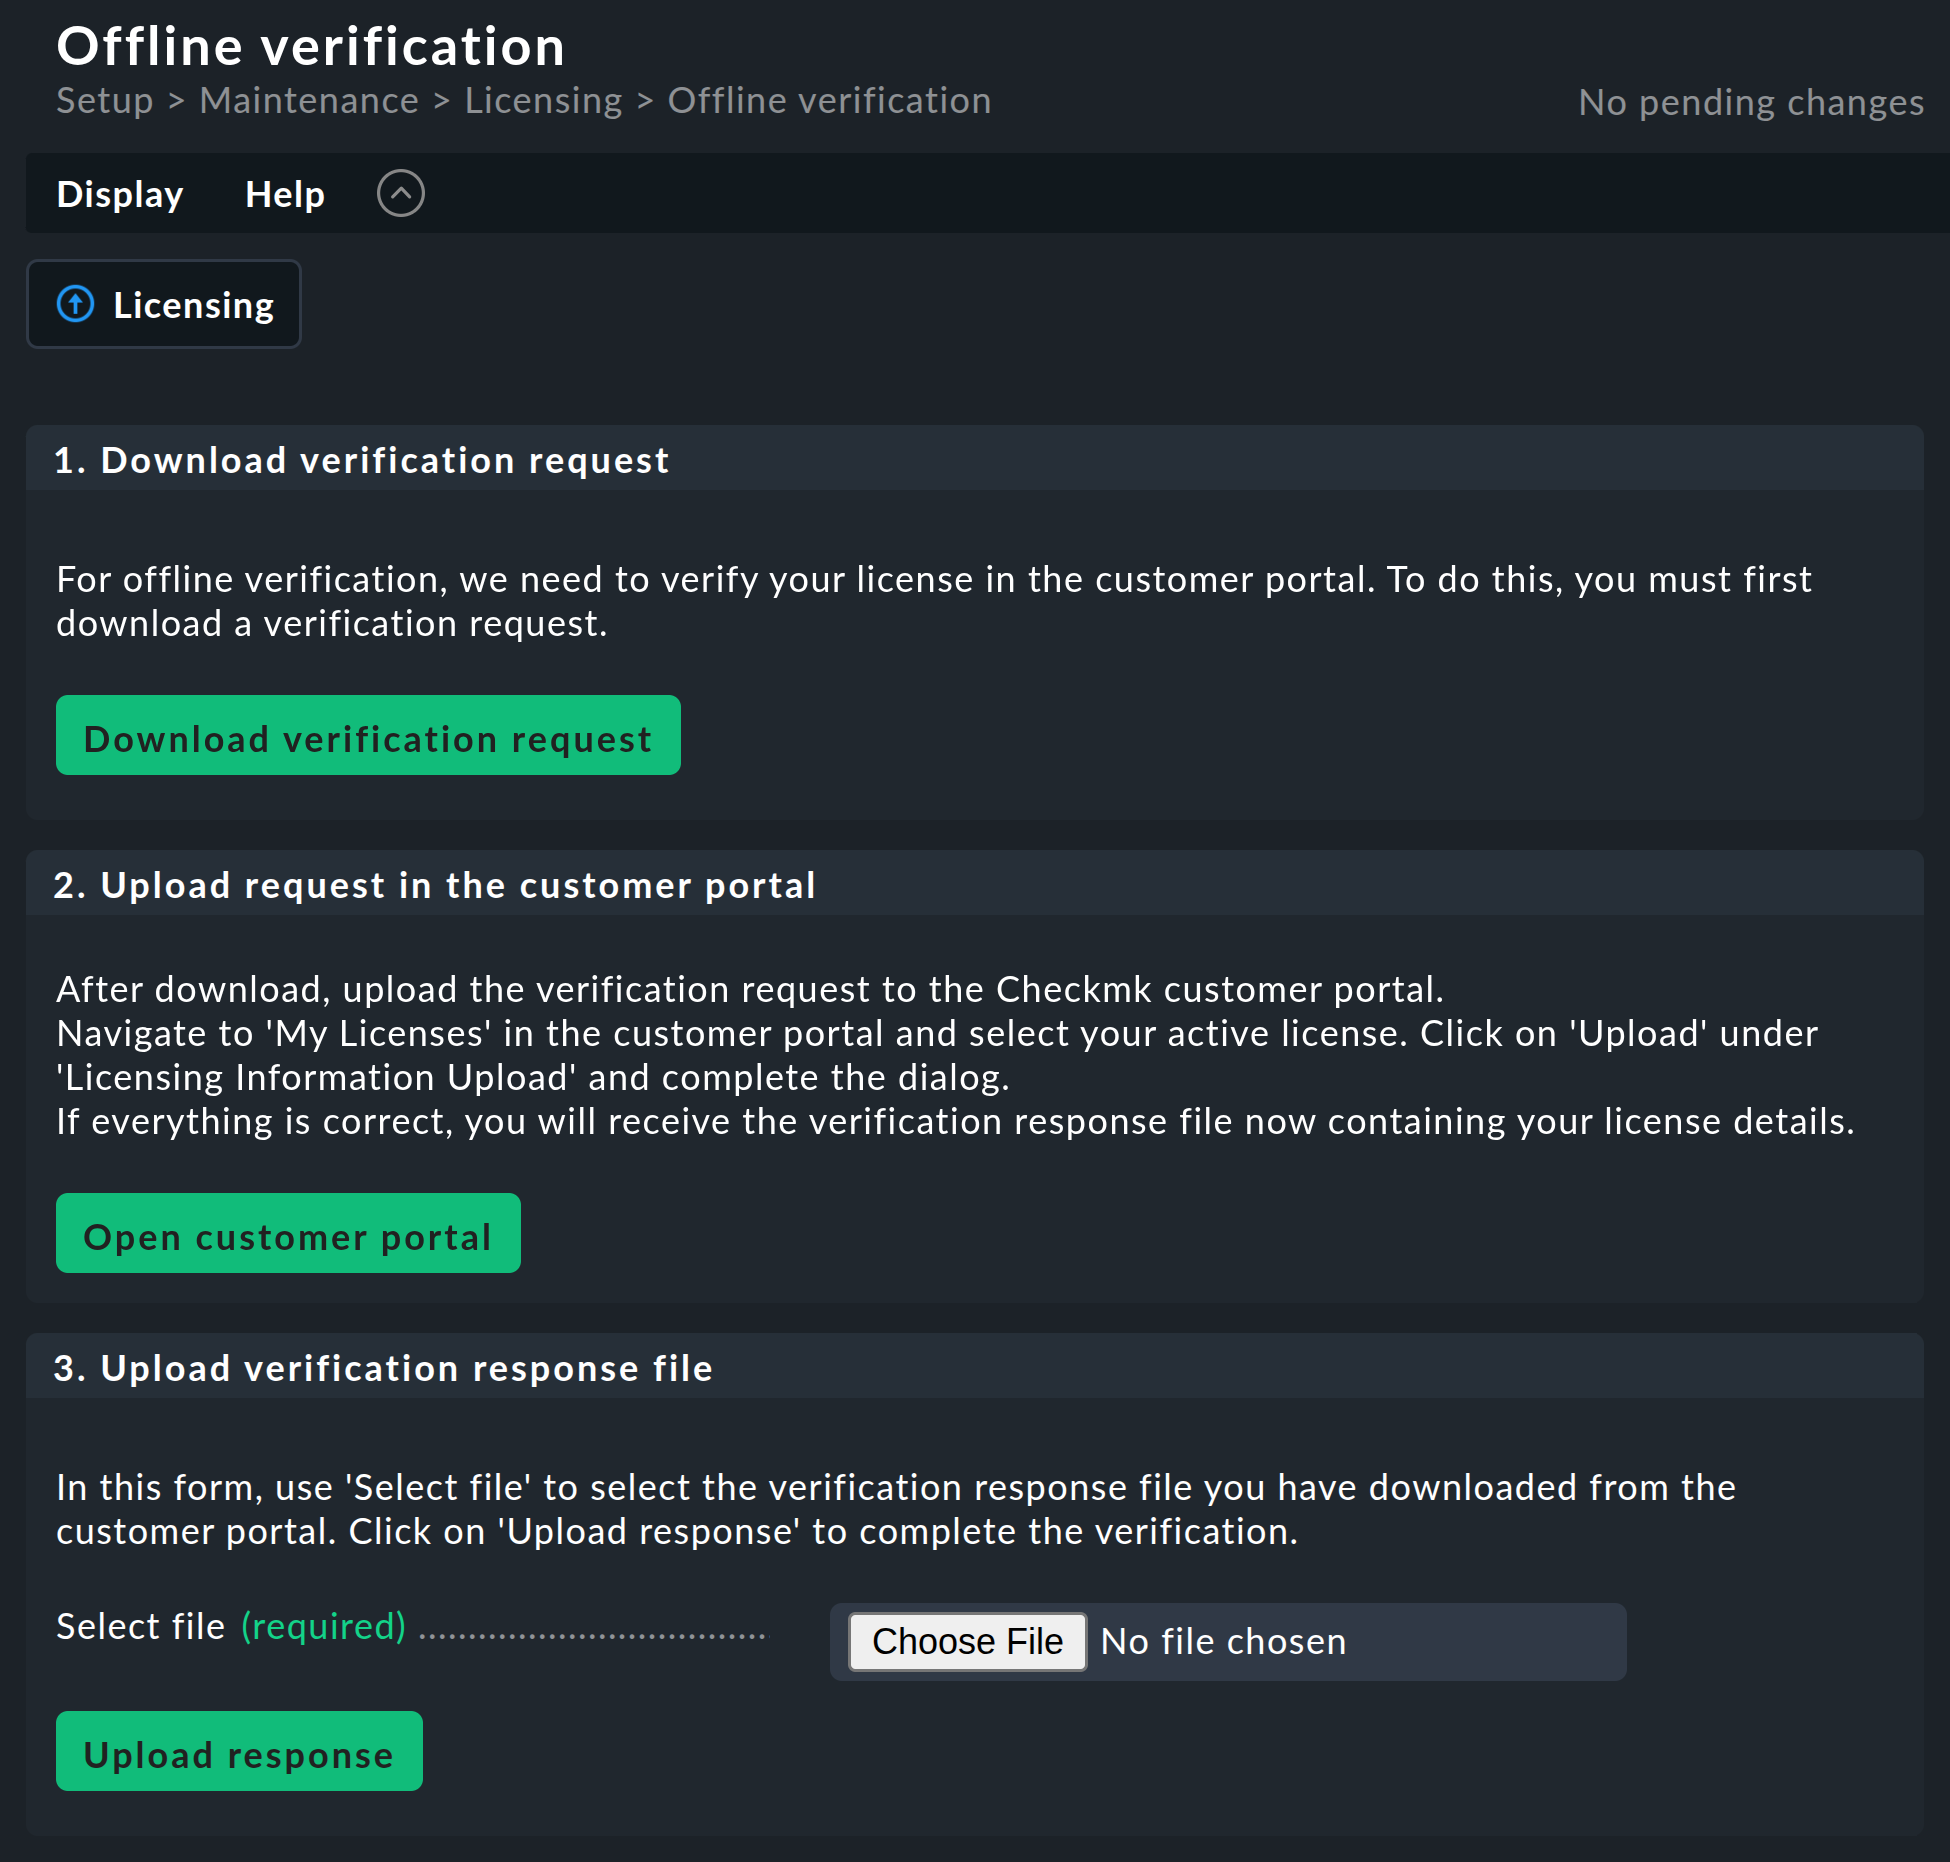Click the '3. Upload verification response file' header
The image size is (1950, 1862).
[x=383, y=1368]
